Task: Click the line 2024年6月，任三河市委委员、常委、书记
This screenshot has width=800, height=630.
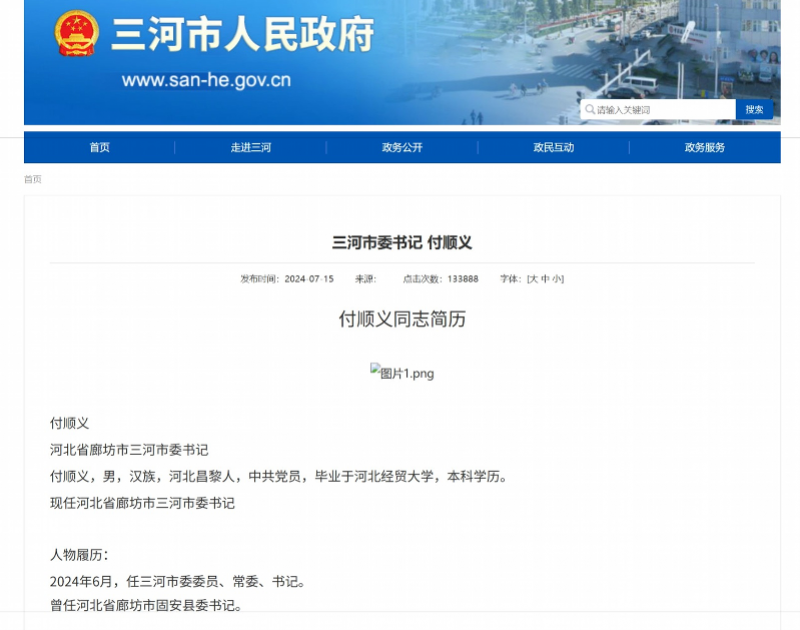Action: (x=178, y=582)
